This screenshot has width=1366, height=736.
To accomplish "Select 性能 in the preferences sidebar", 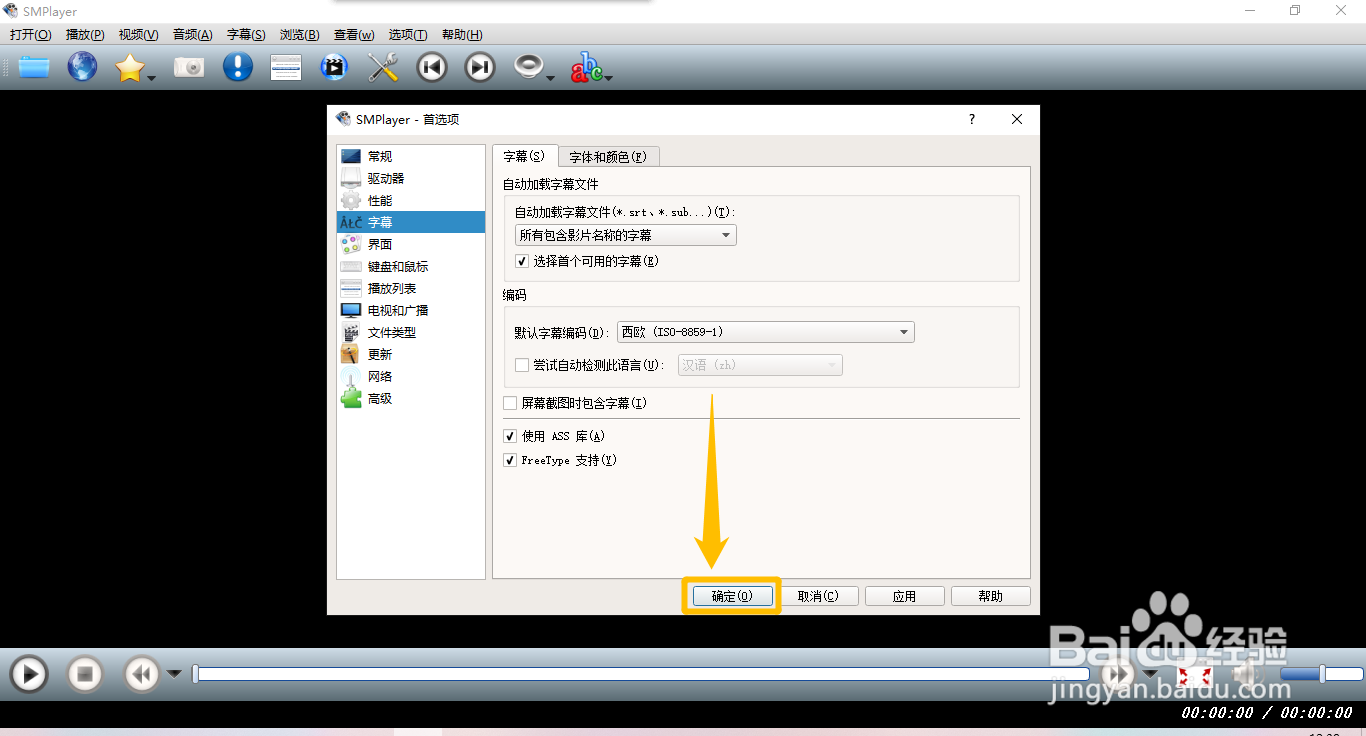I will (411, 200).
